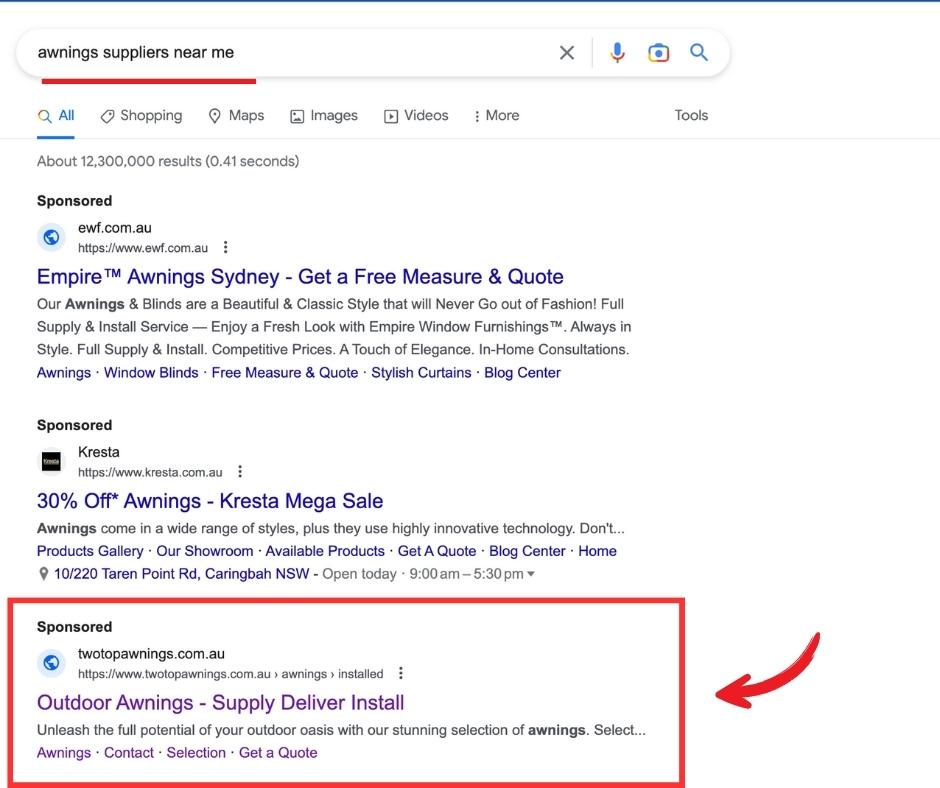
Task: Click the twotopawnings.com.au site name
Action: click(x=151, y=654)
